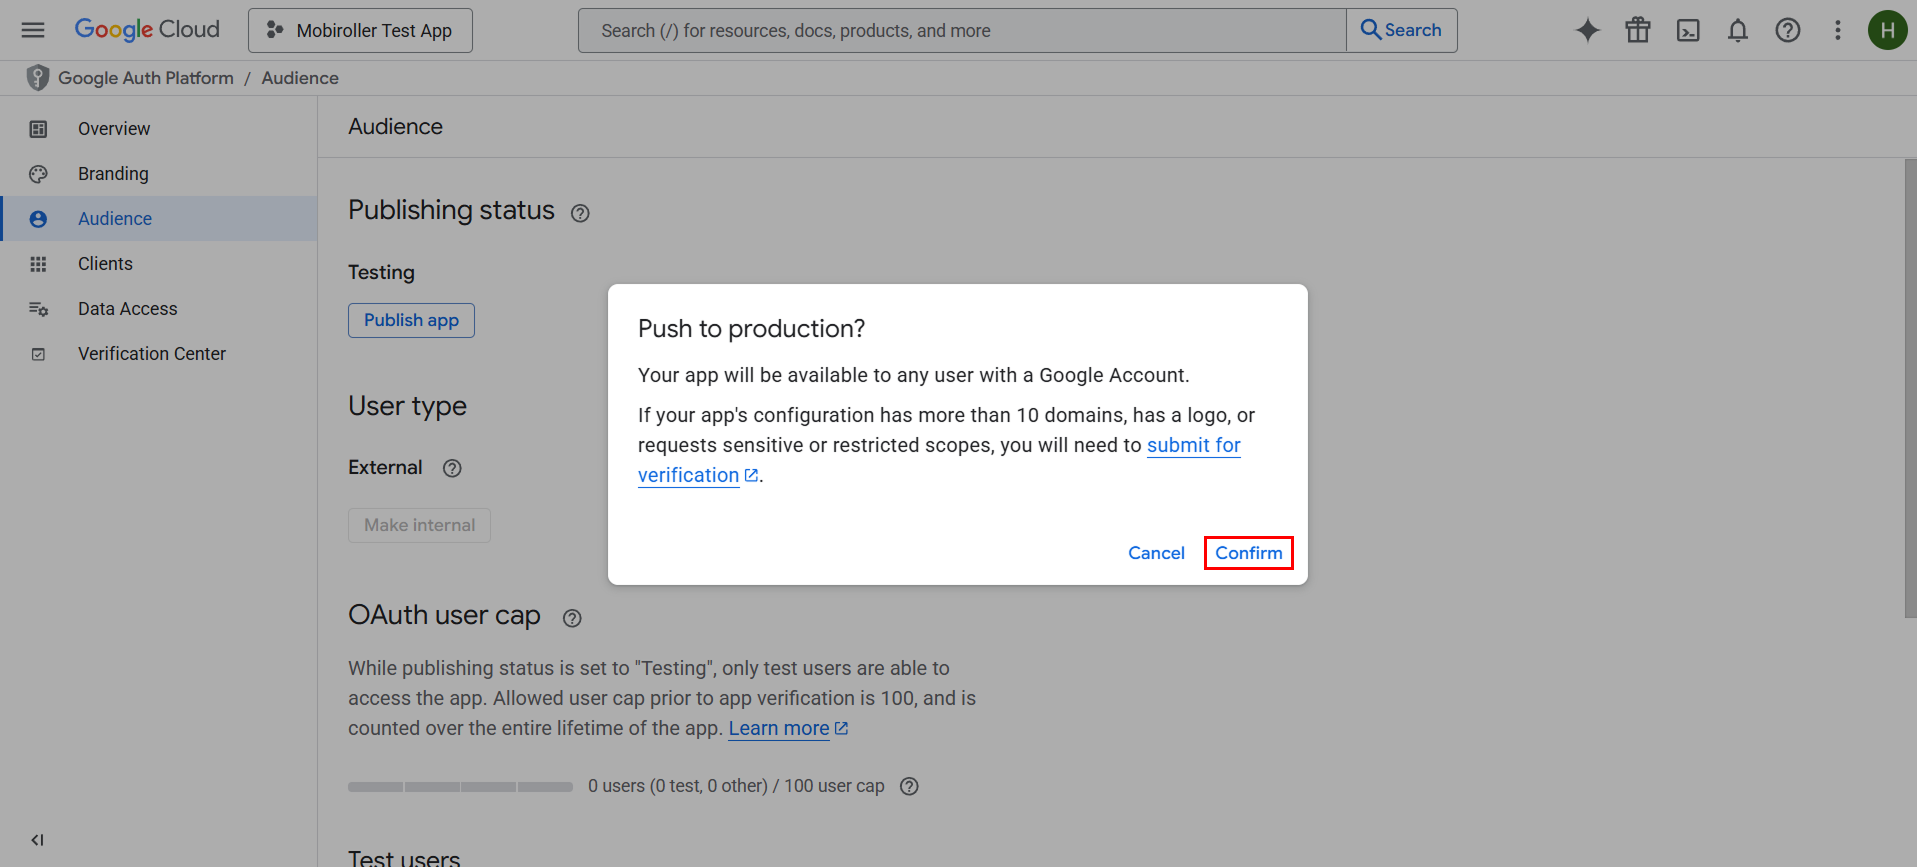Viewport: 1917px width, 867px height.
Task: Click the Testing status text
Action: pyautogui.click(x=381, y=272)
